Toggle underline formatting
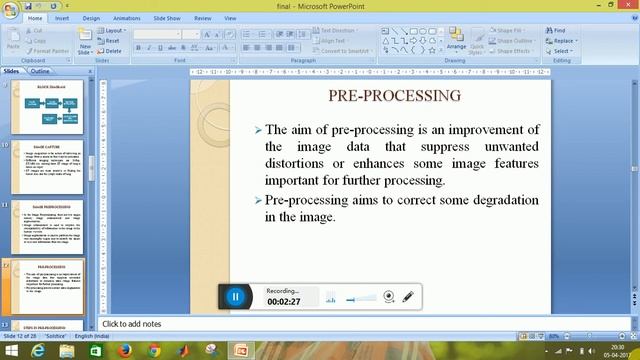Viewport: 640px width, 360px height. point(160,48)
